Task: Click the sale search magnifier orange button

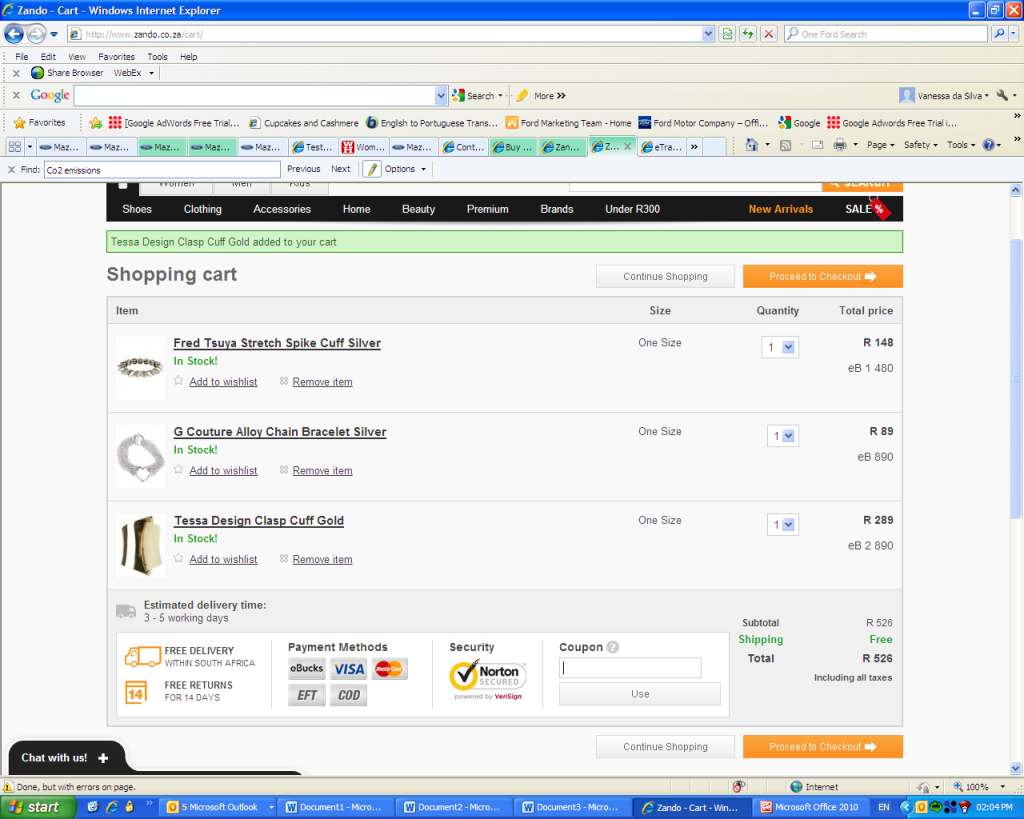Action: tap(862, 185)
